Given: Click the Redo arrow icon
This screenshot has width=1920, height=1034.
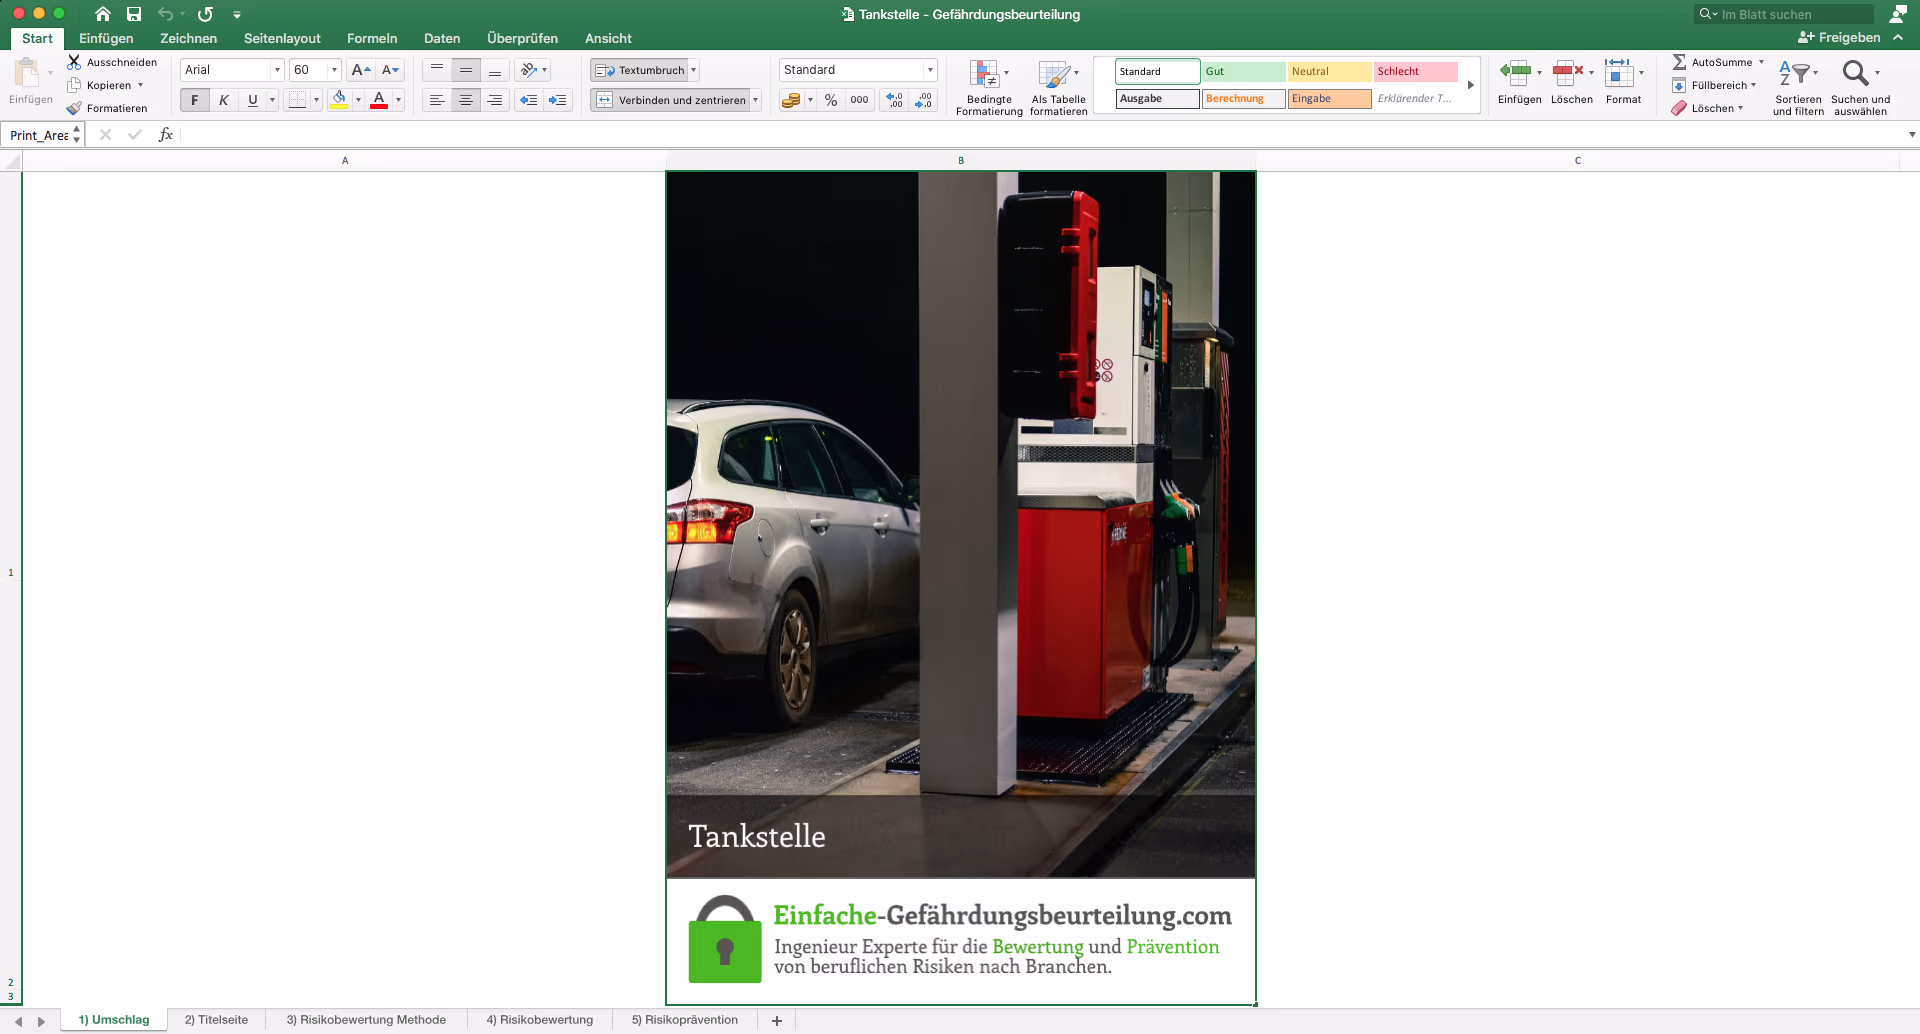Looking at the screenshot, I should click(205, 14).
